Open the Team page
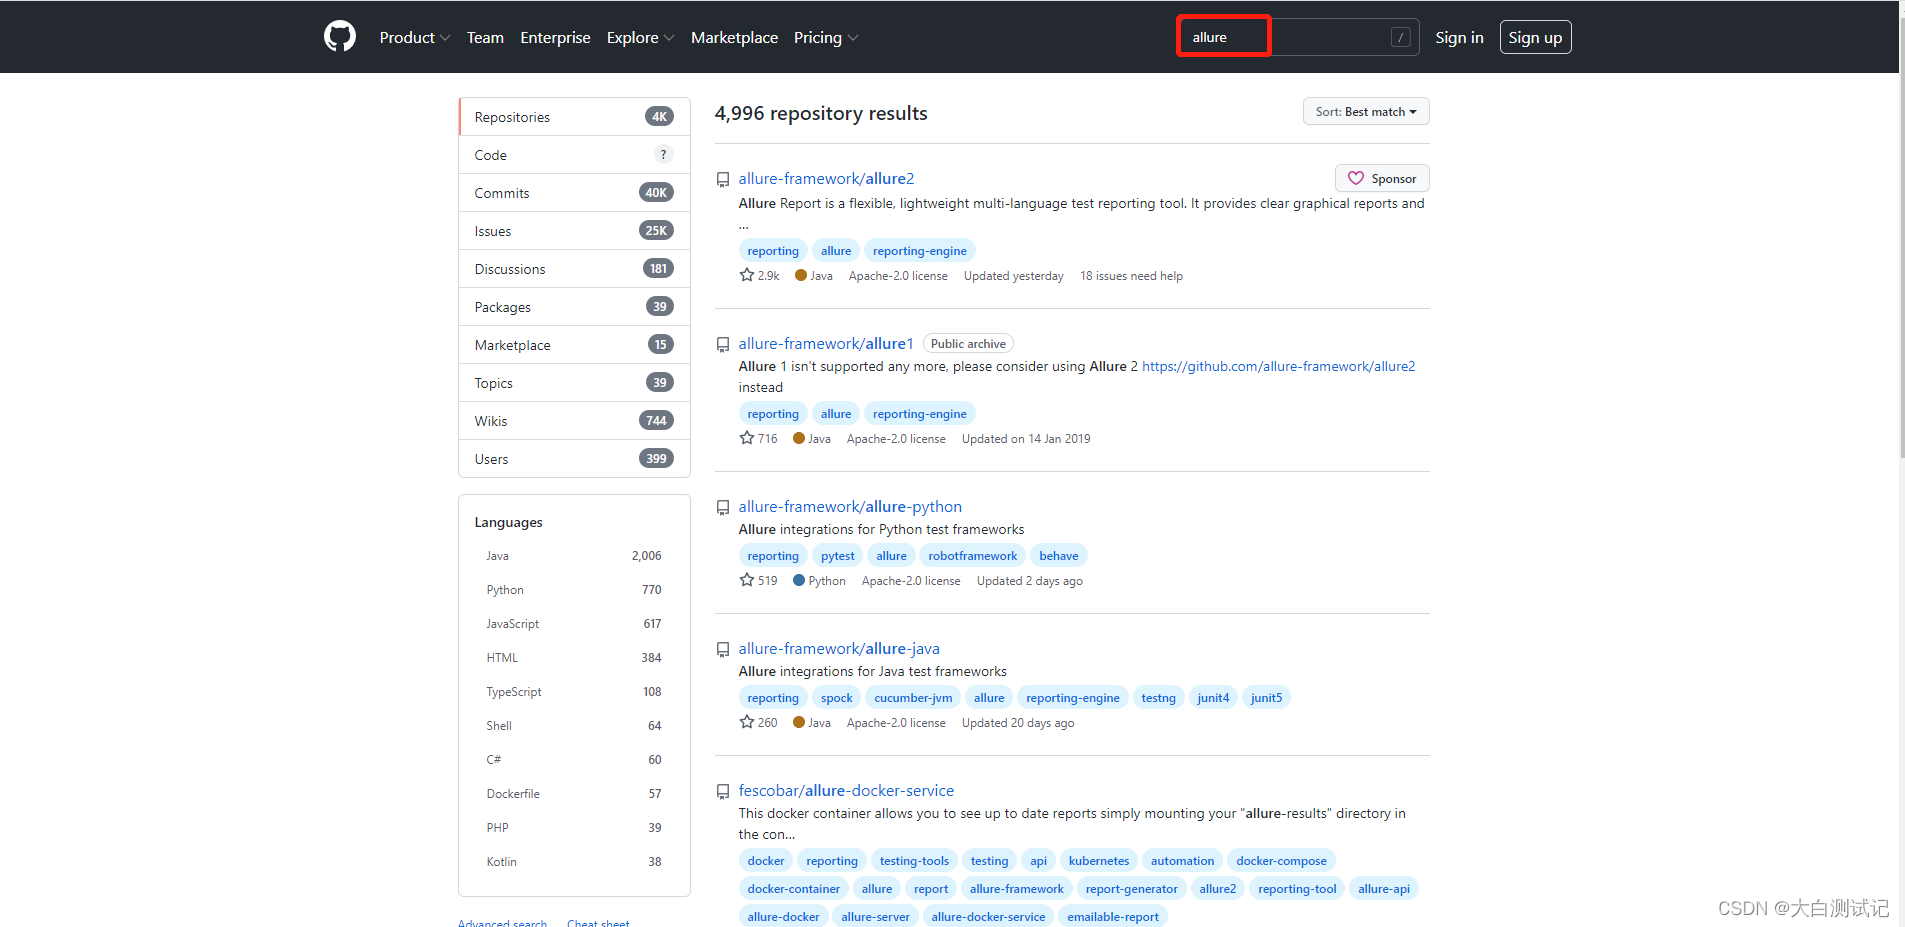 [x=485, y=37]
